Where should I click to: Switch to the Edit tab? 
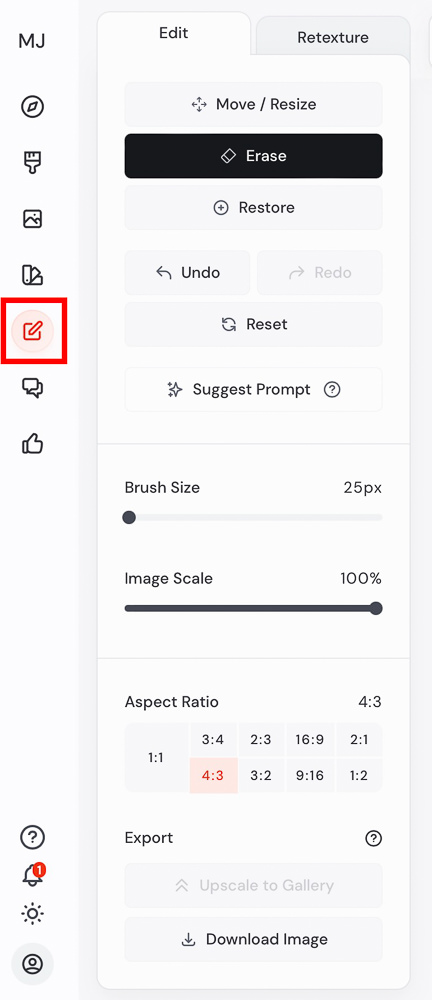pos(174,33)
